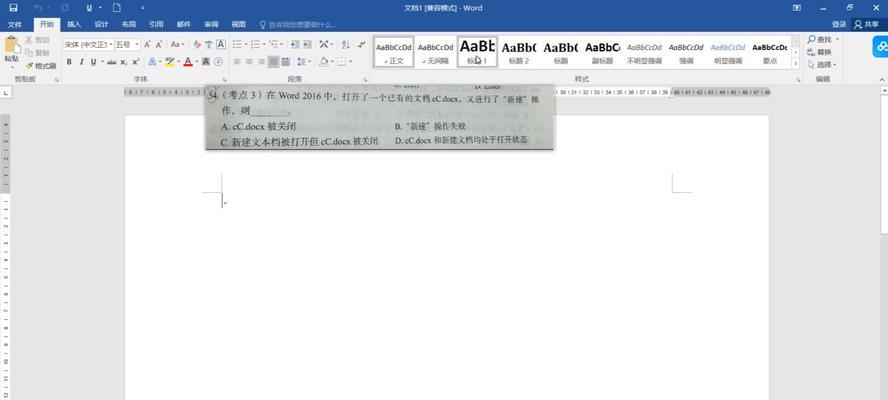
Task: Click the Replace (替换) button
Action: pyautogui.click(x=820, y=52)
